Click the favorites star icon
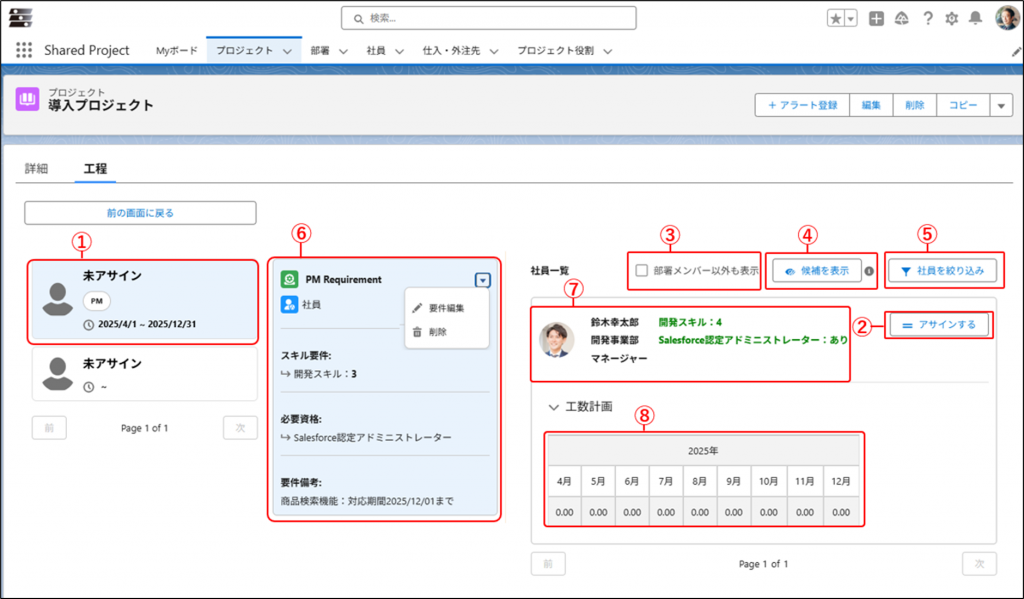 pos(836,19)
